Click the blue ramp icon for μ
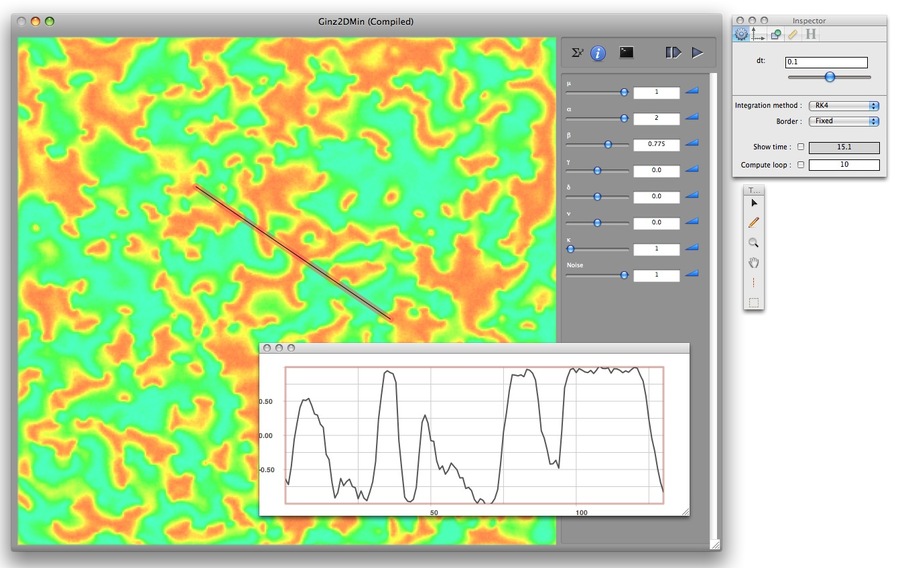900x568 pixels. click(692, 91)
